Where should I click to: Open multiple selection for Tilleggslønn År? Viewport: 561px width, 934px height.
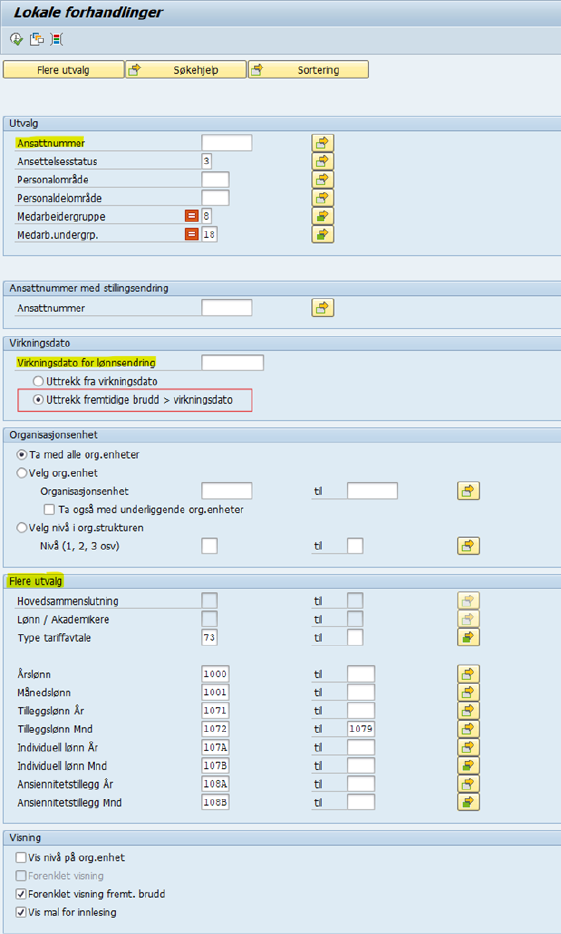[x=468, y=711]
